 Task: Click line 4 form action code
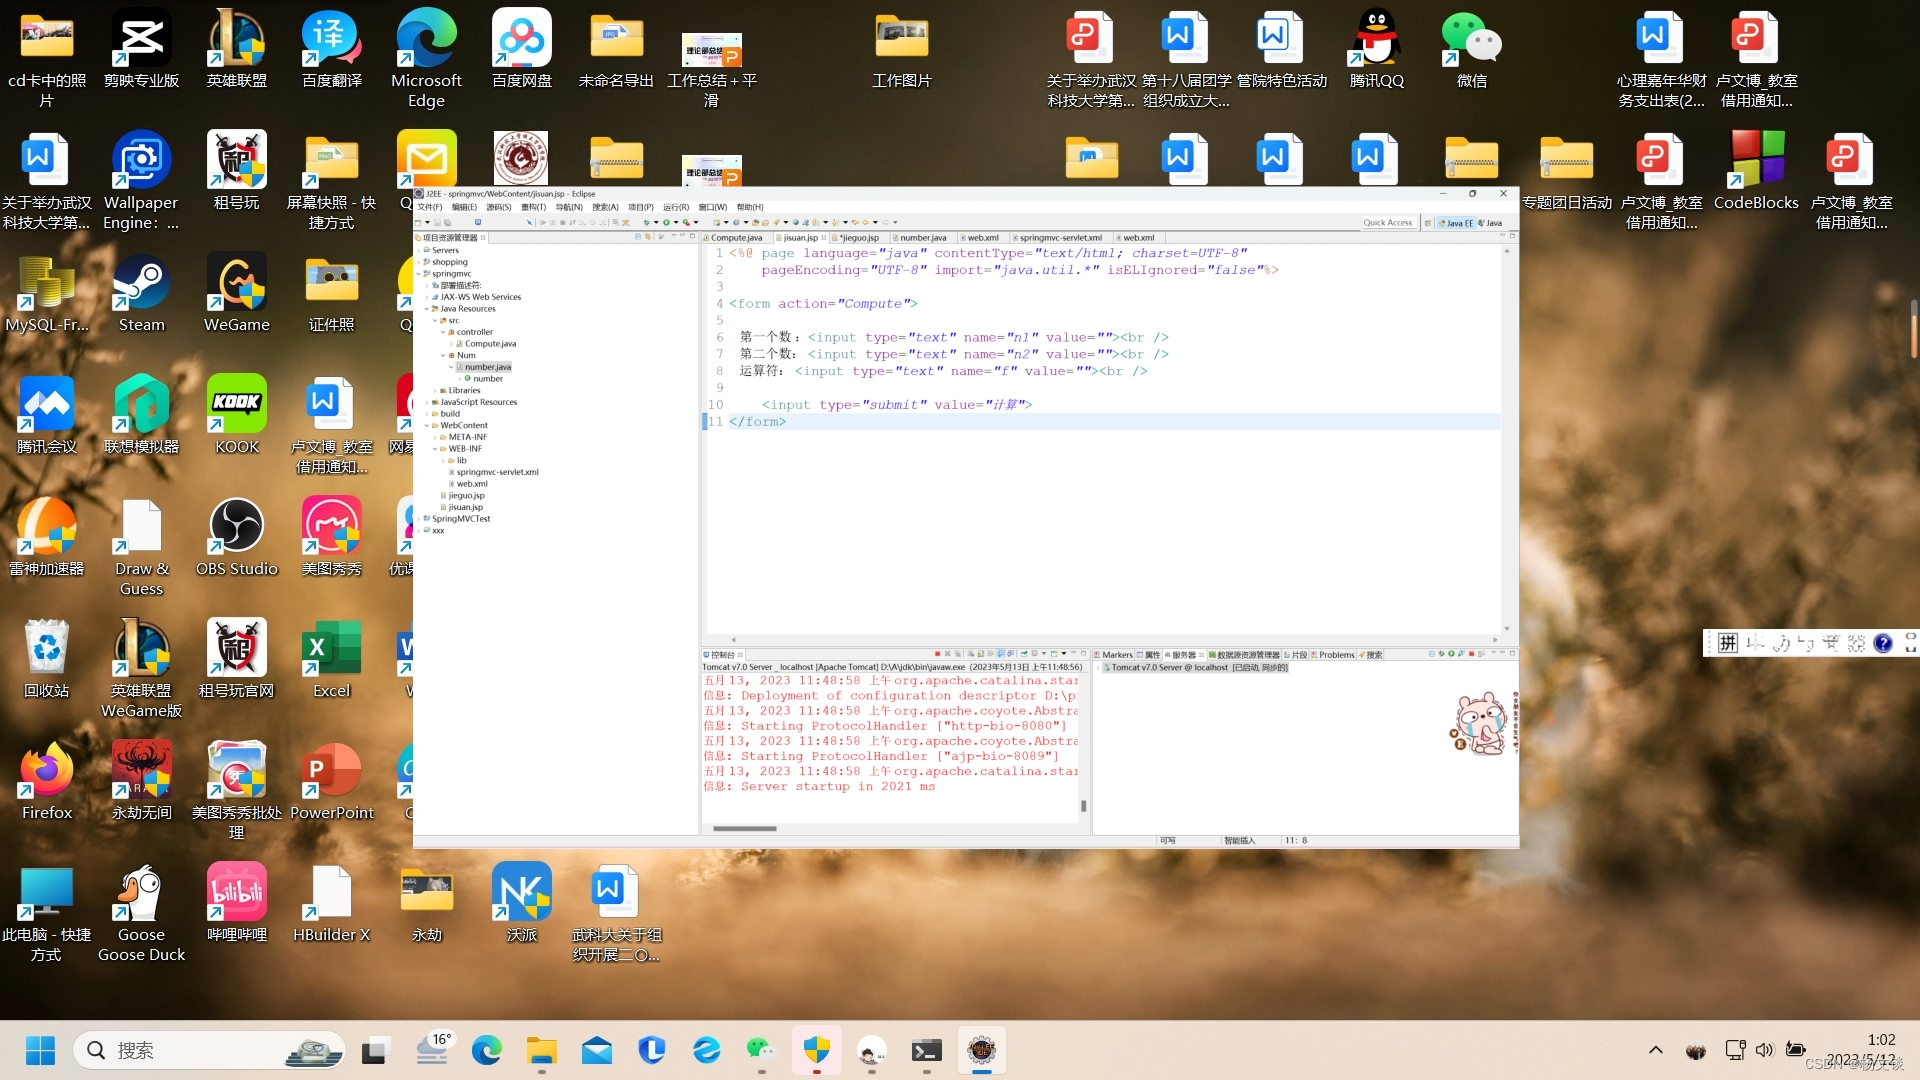click(x=823, y=304)
